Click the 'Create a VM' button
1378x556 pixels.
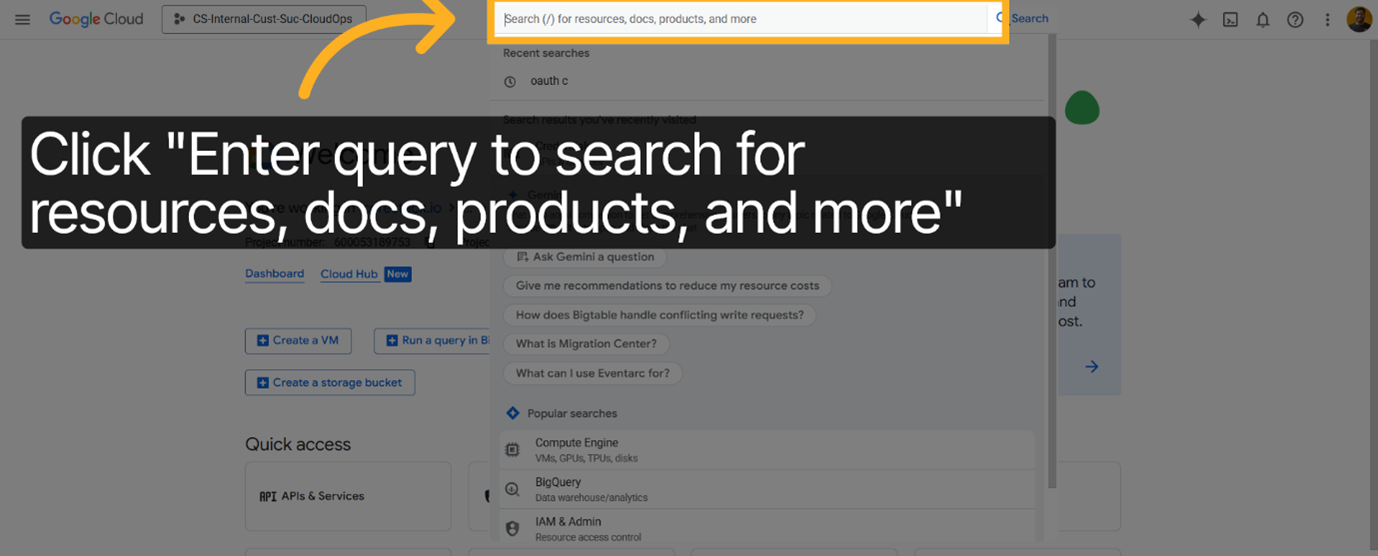298,340
